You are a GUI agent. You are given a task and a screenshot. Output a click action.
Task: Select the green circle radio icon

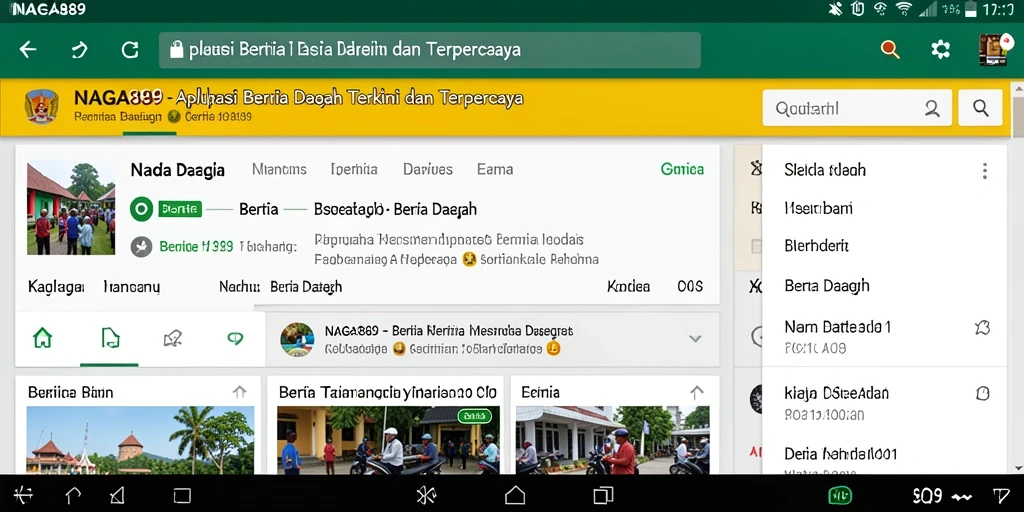[141, 210]
